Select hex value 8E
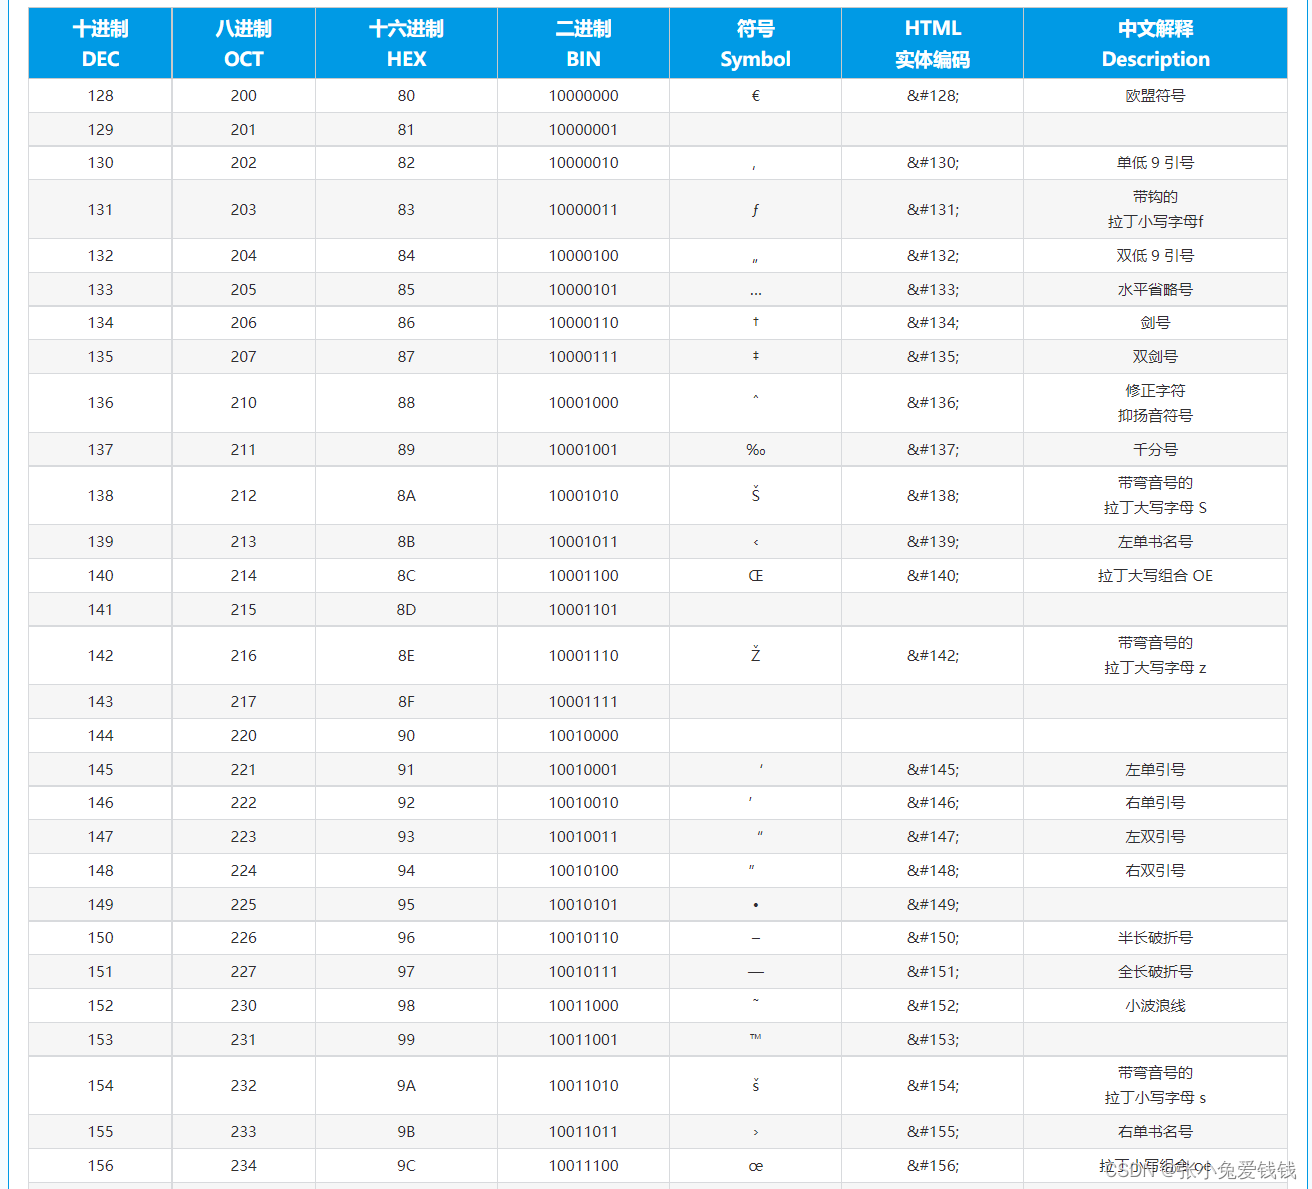The height and width of the screenshot is (1189, 1312). (406, 656)
